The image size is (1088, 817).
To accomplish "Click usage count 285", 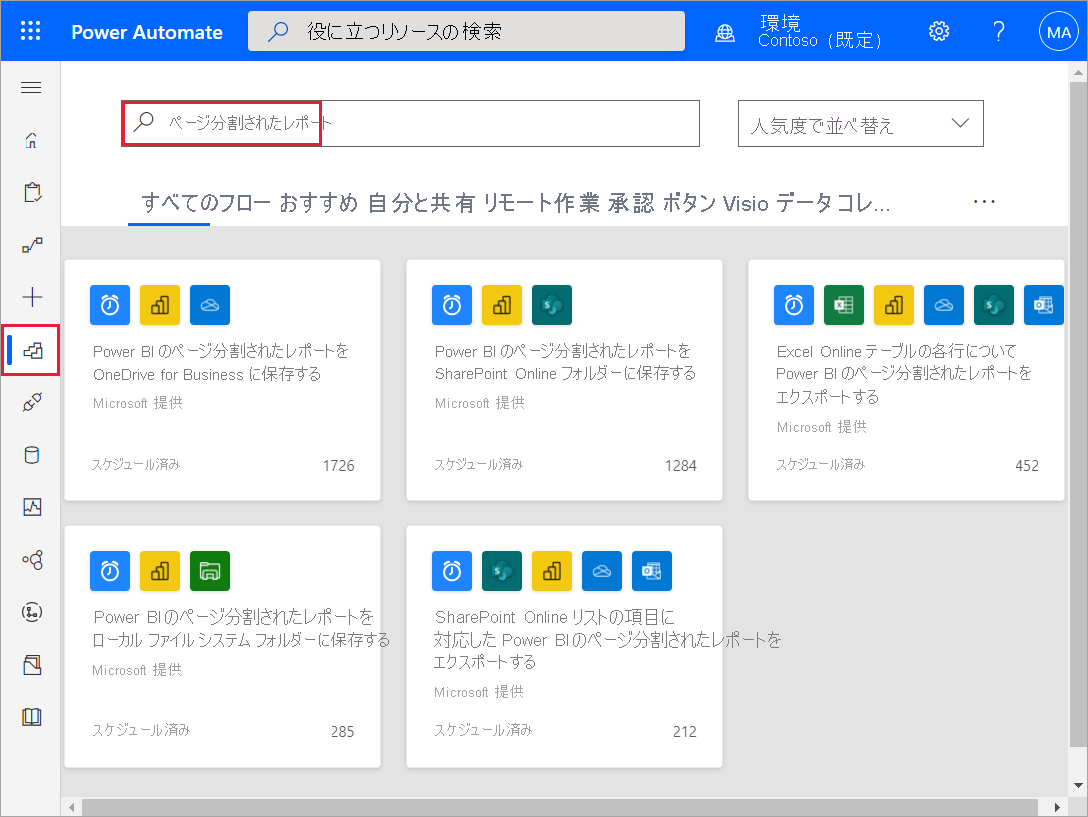I will pyautogui.click(x=342, y=732).
